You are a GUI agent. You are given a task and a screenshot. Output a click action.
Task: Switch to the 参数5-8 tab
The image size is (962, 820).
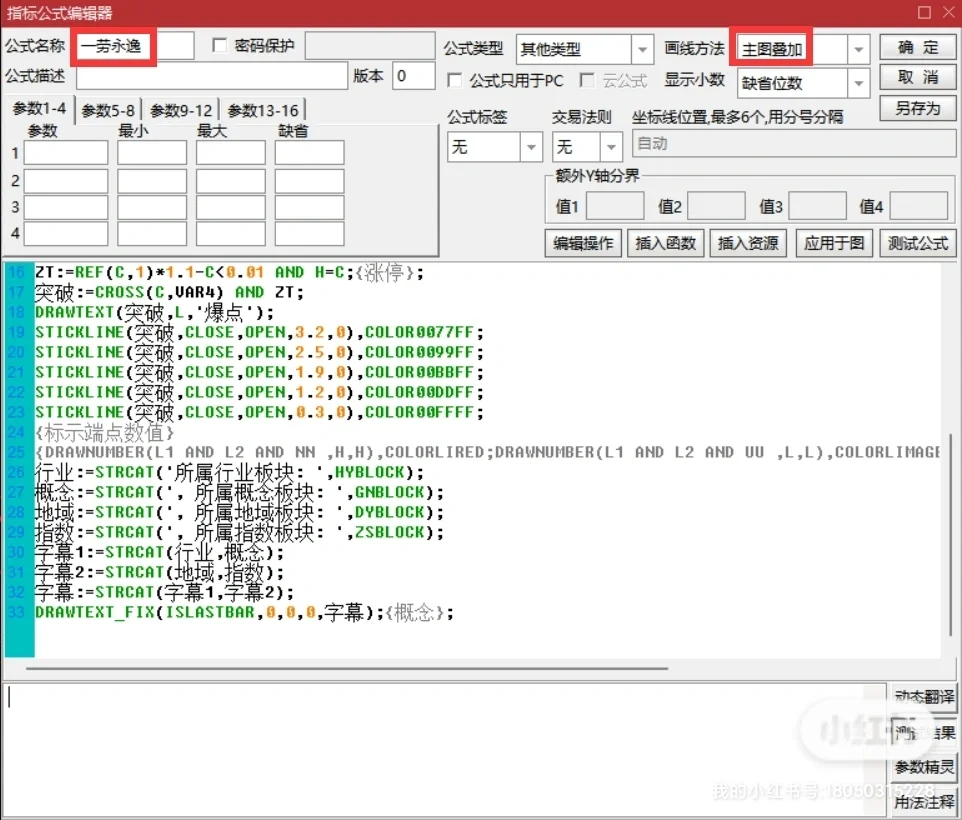[108, 110]
